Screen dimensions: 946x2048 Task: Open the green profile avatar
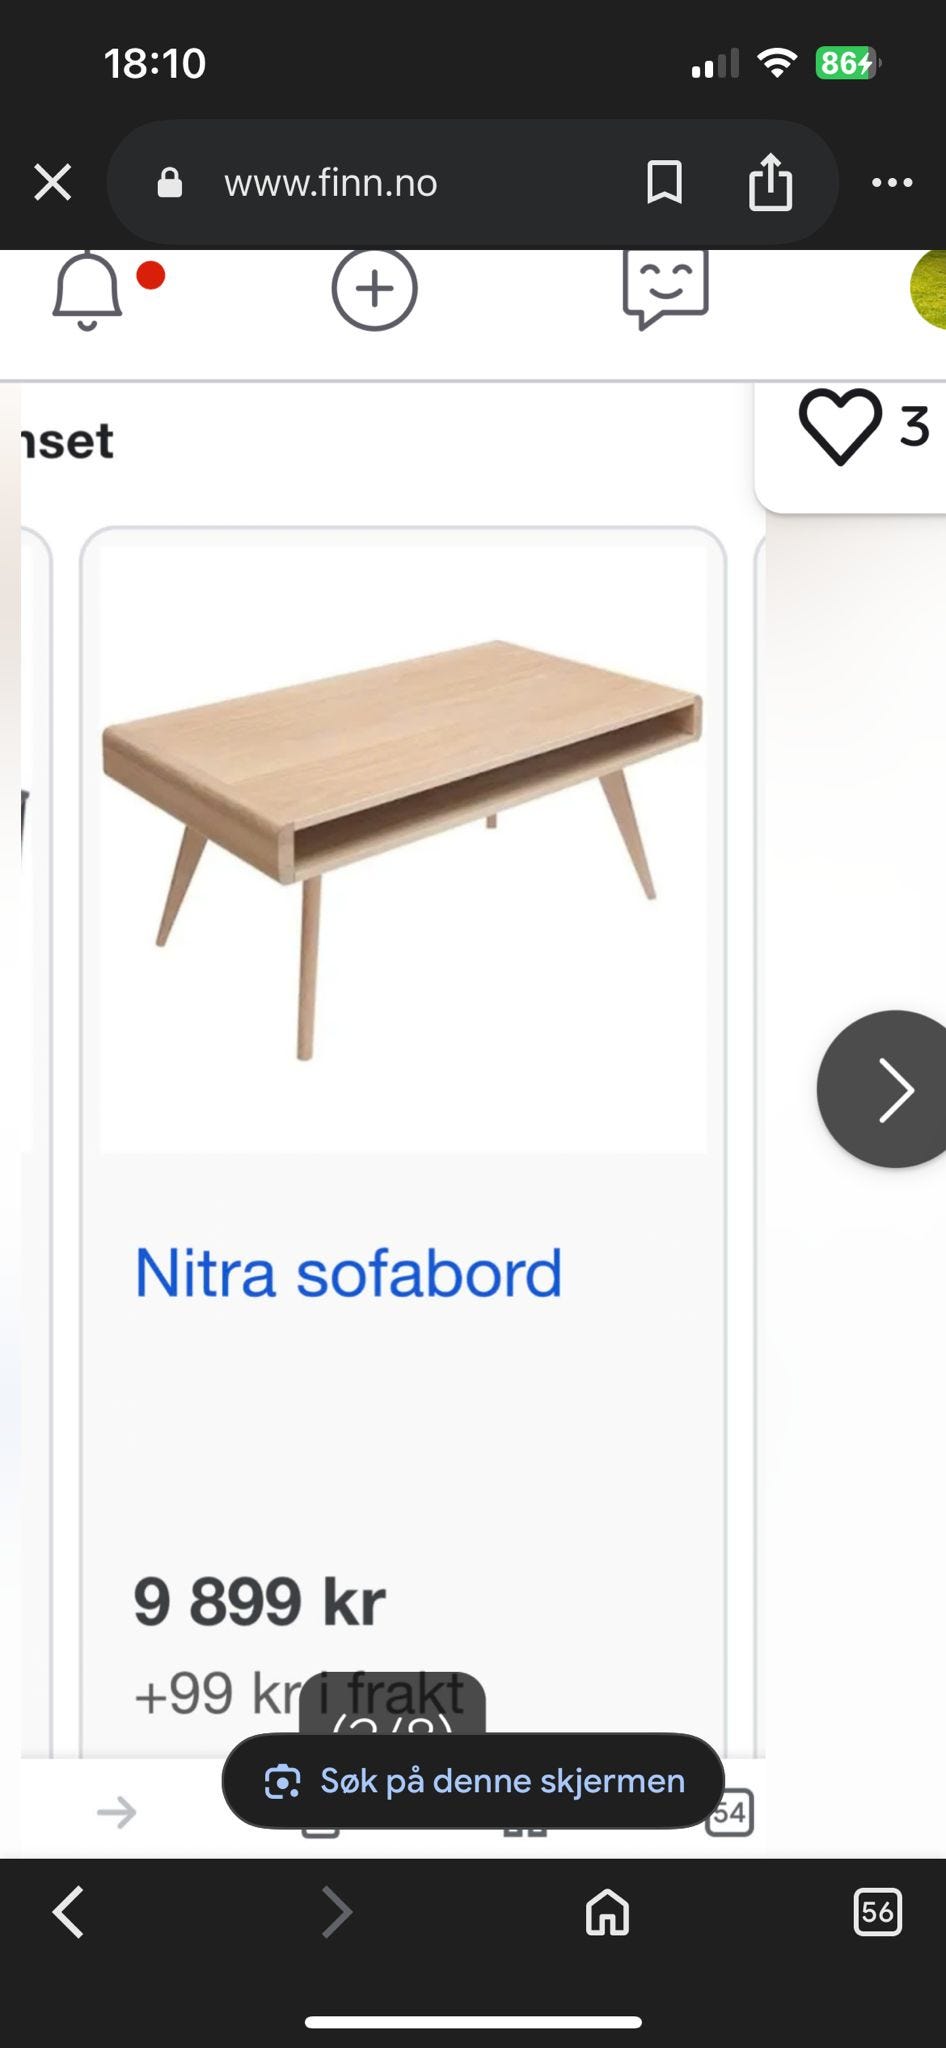(929, 288)
